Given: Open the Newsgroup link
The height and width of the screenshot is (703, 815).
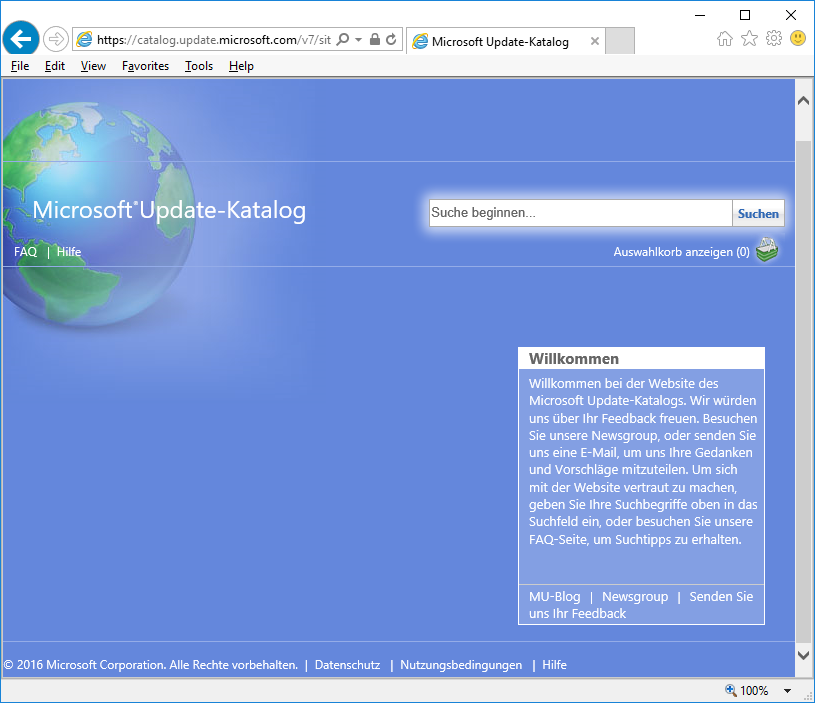Looking at the screenshot, I should [635, 596].
